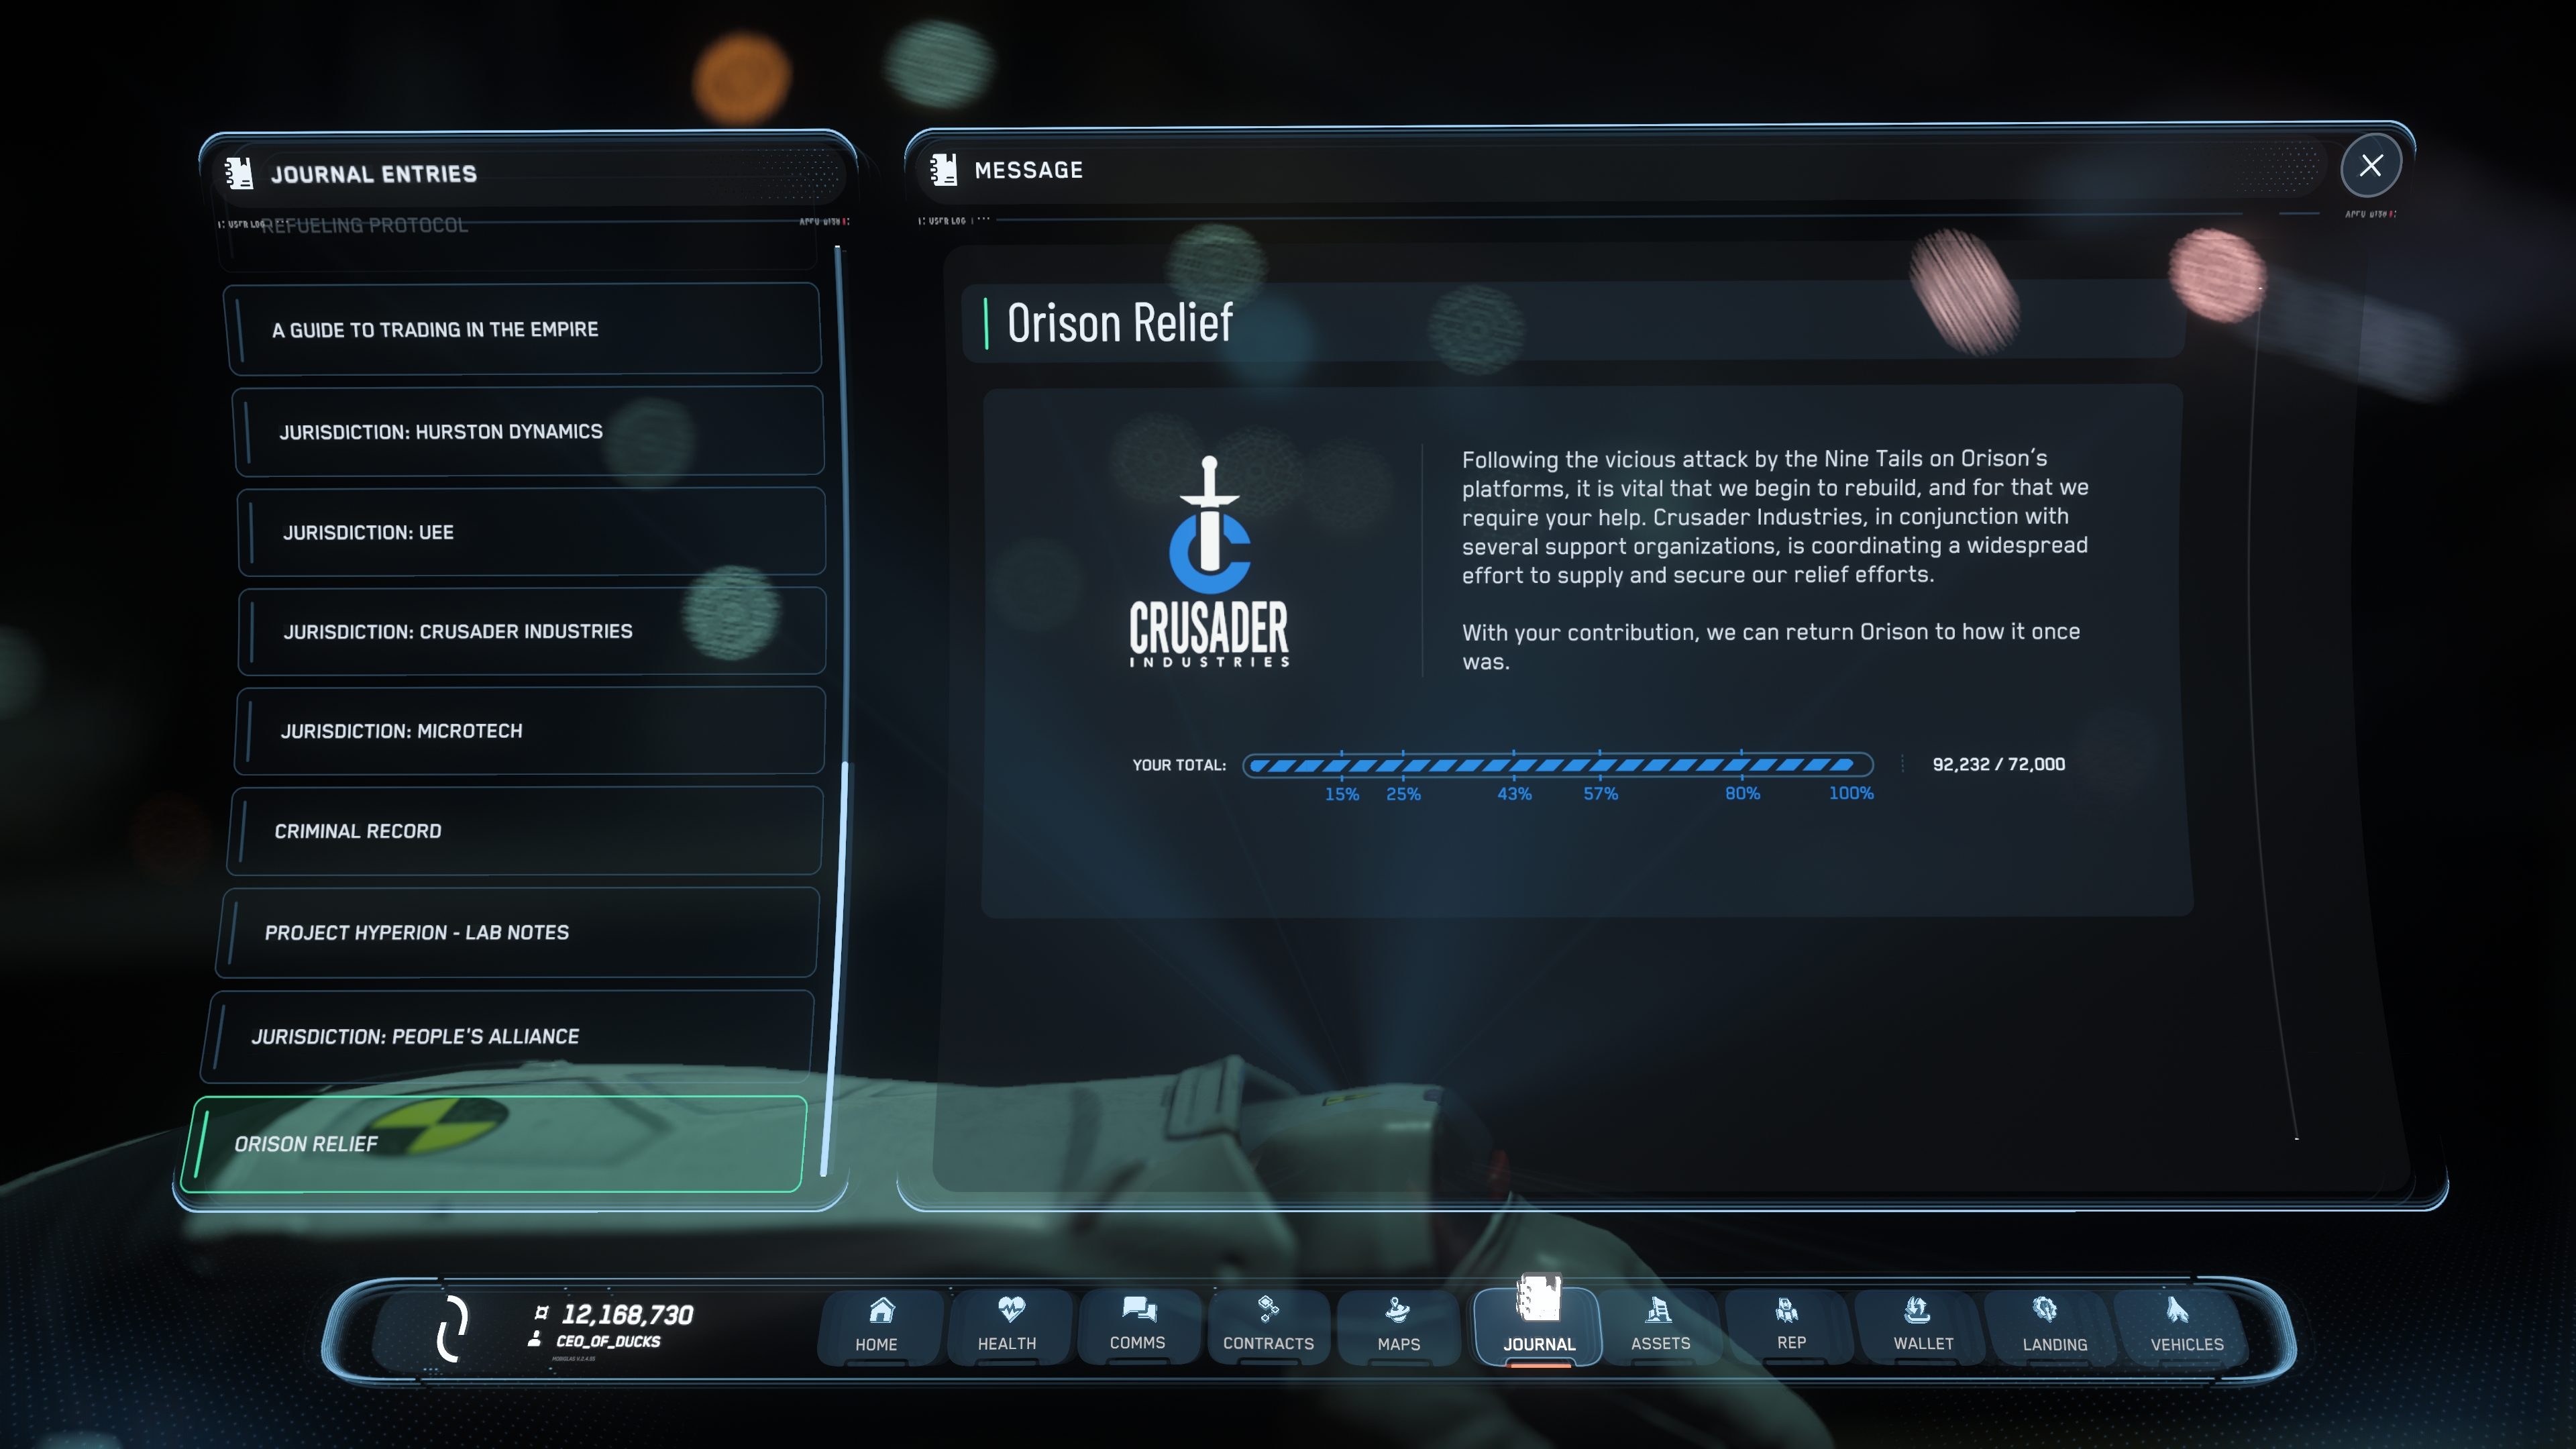2576x1449 pixels.
Task: Click the 15% milestone label
Action: [1341, 794]
